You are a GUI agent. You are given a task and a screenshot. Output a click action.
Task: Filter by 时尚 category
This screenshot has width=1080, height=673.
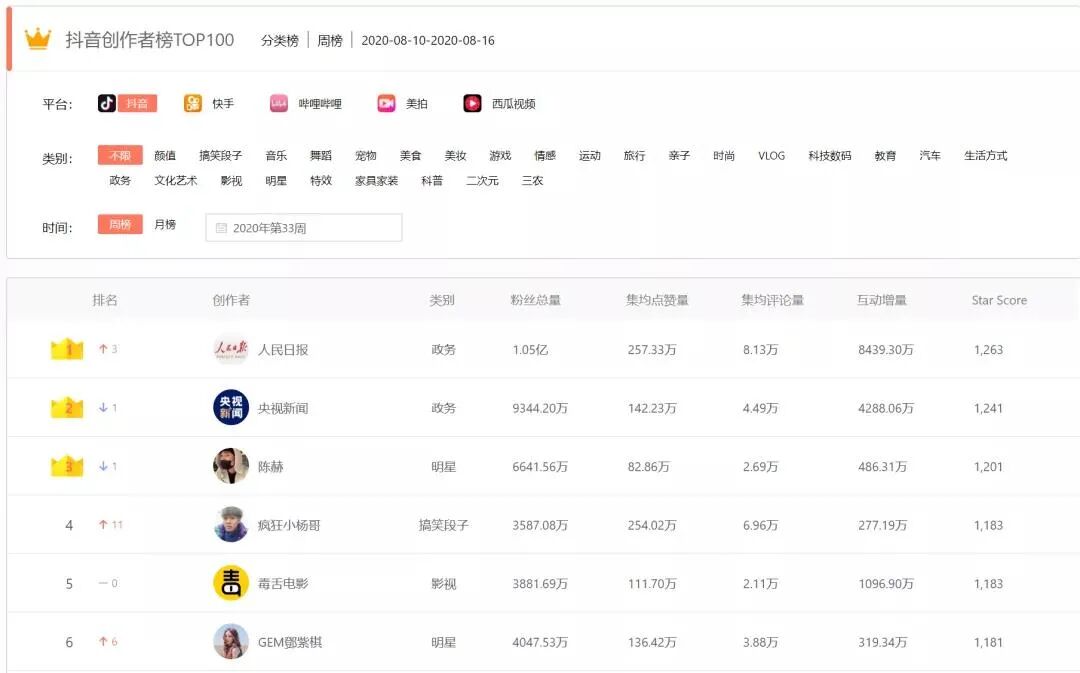[724, 156]
